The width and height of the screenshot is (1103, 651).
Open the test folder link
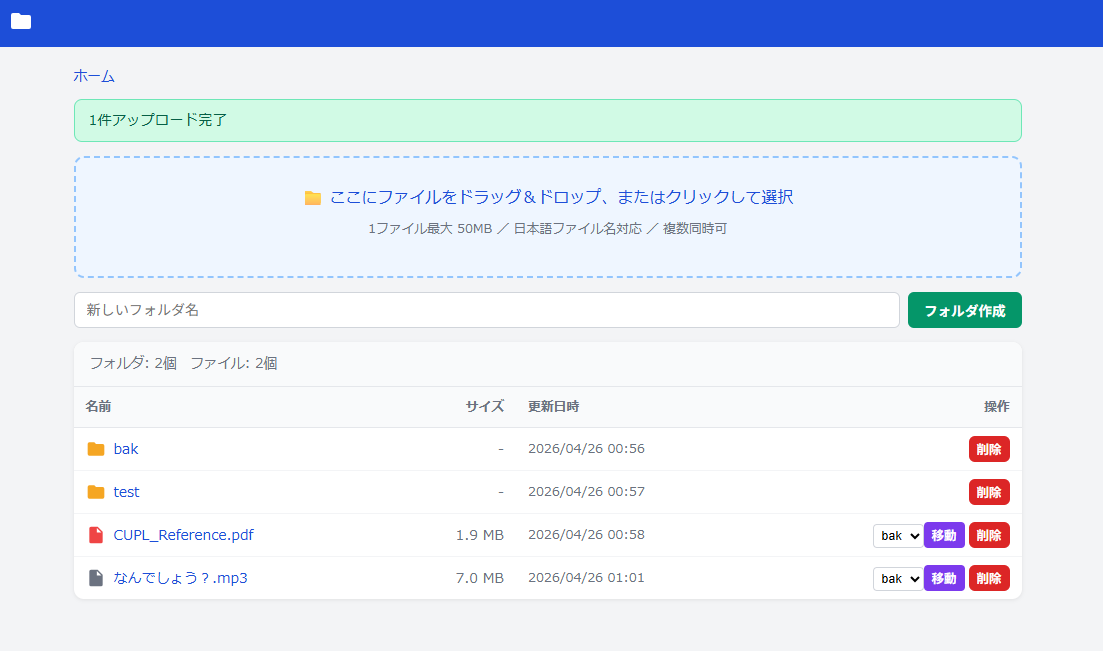pyautogui.click(x=127, y=492)
